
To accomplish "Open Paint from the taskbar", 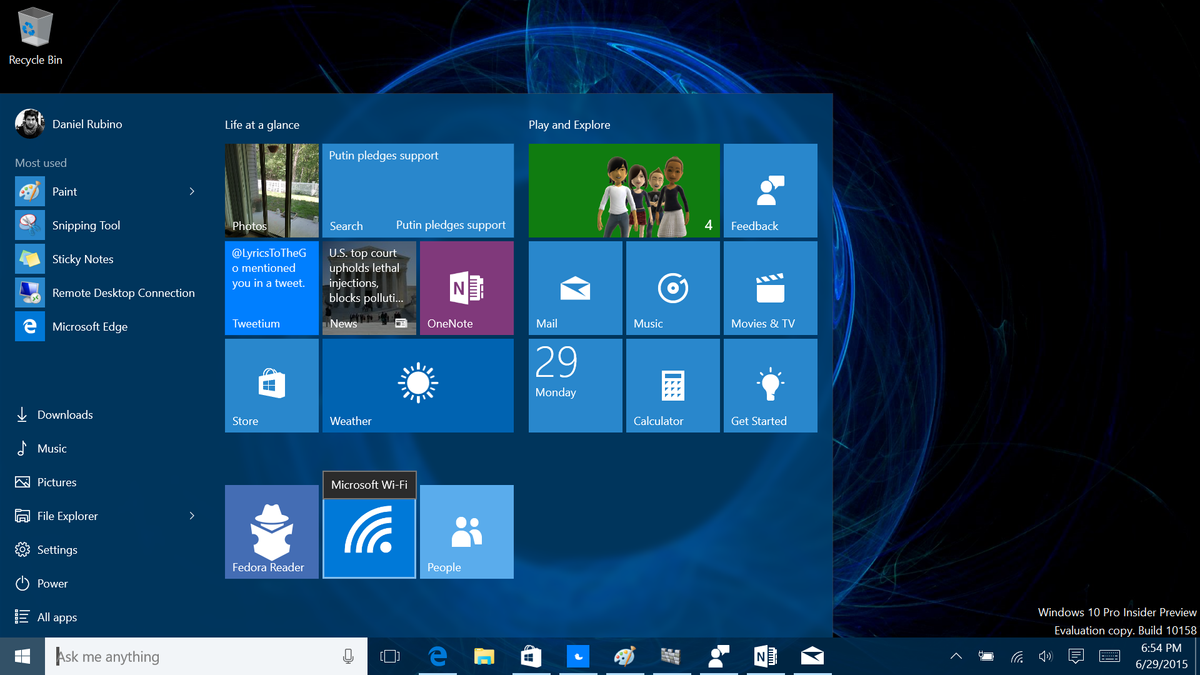I will [x=624, y=656].
